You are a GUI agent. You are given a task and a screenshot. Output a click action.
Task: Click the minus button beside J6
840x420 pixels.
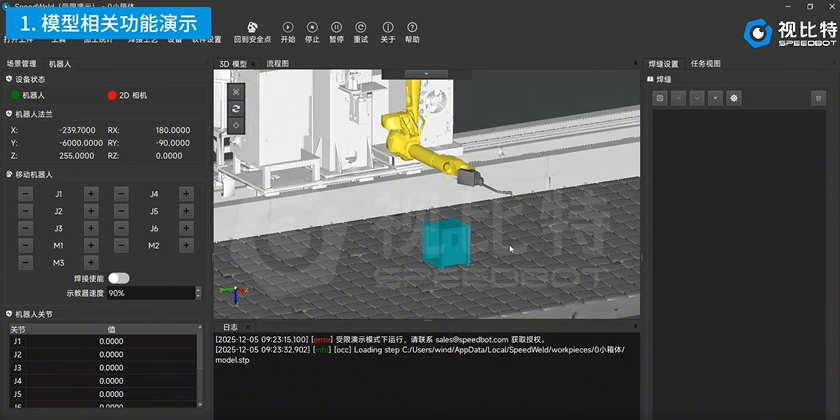click(121, 228)
